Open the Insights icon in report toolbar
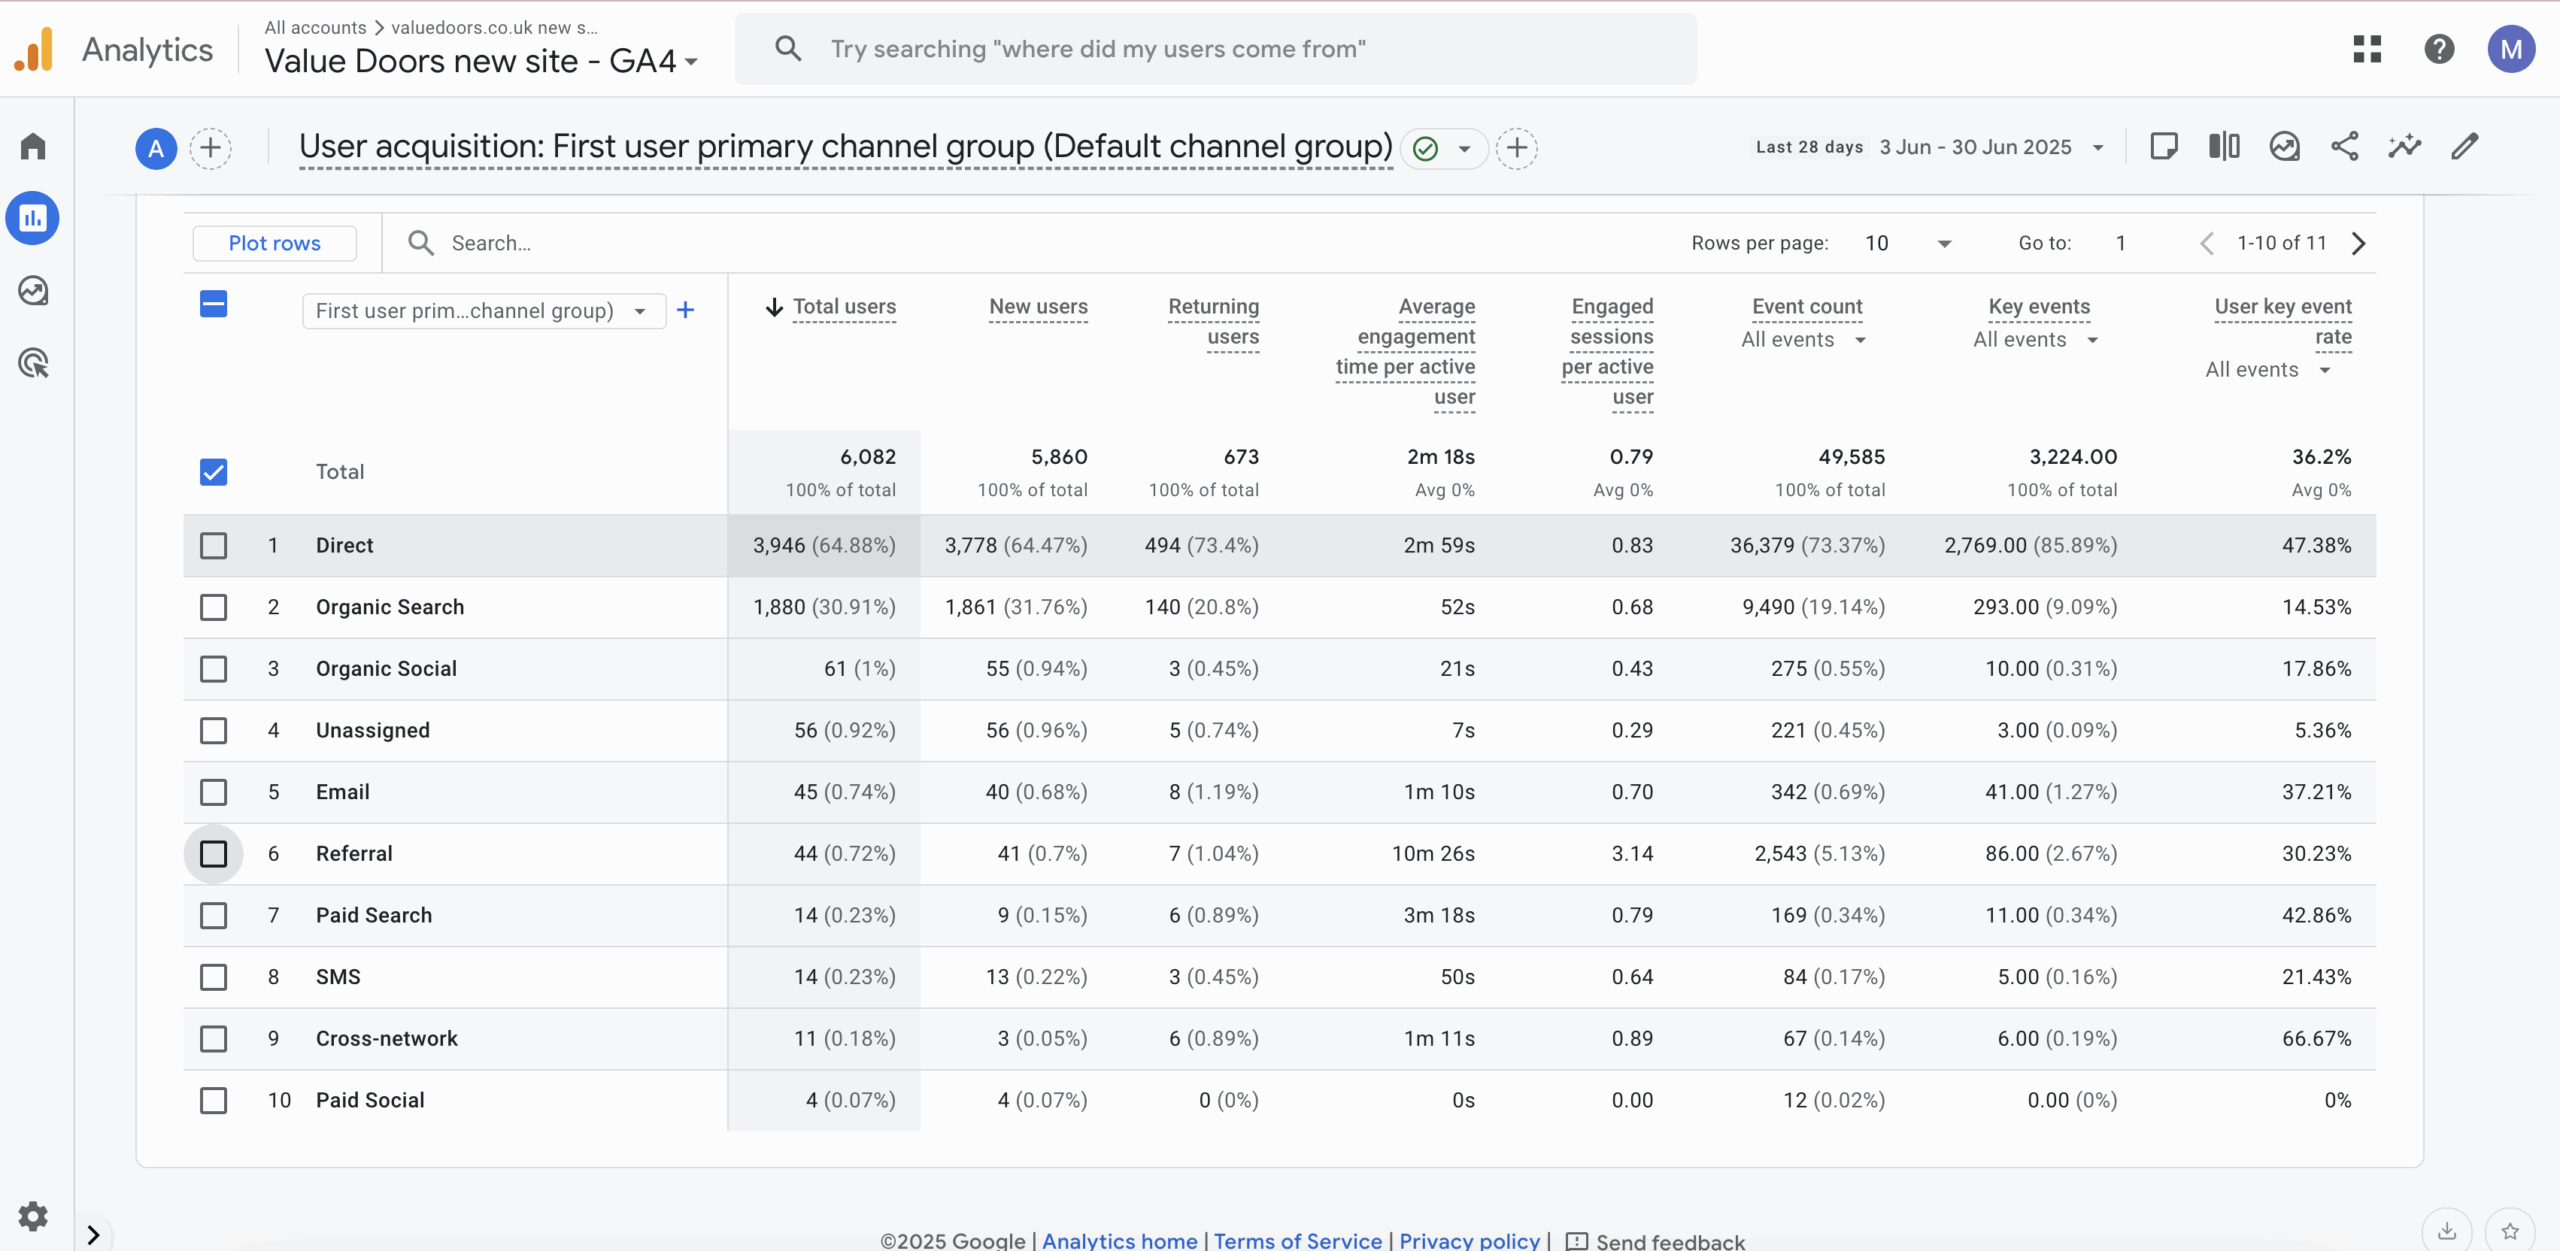Viewport: 2560px width, 1251px height. click(2284, 147)
